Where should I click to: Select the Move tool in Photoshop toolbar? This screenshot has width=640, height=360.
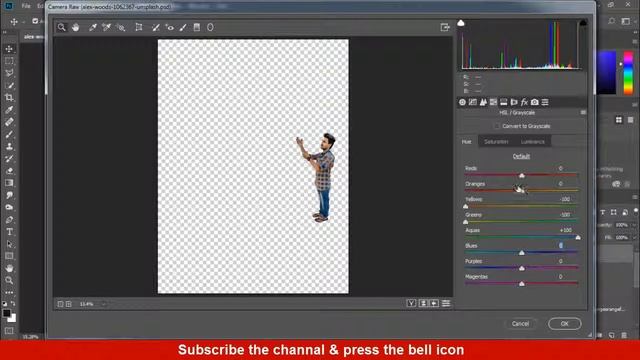pos(9,49)
